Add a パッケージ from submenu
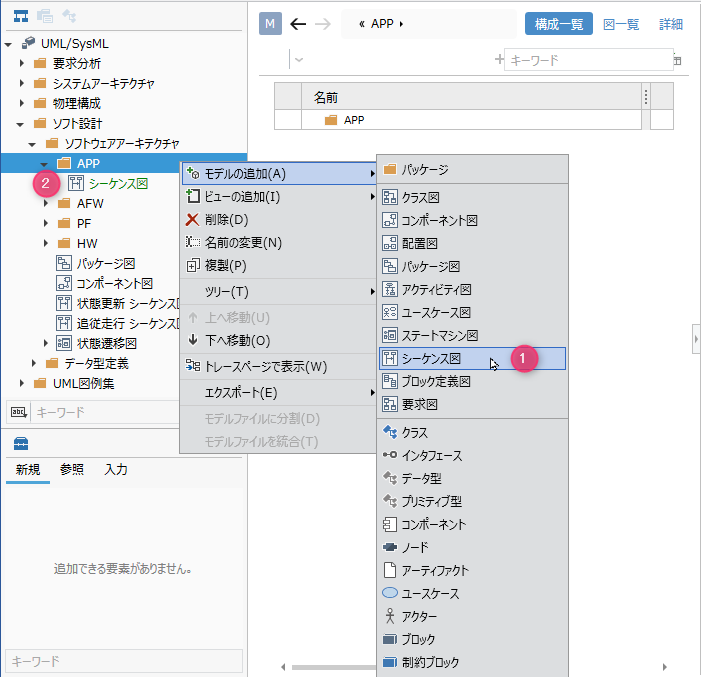This screenshot has height=677, width=701. point(472,169)
